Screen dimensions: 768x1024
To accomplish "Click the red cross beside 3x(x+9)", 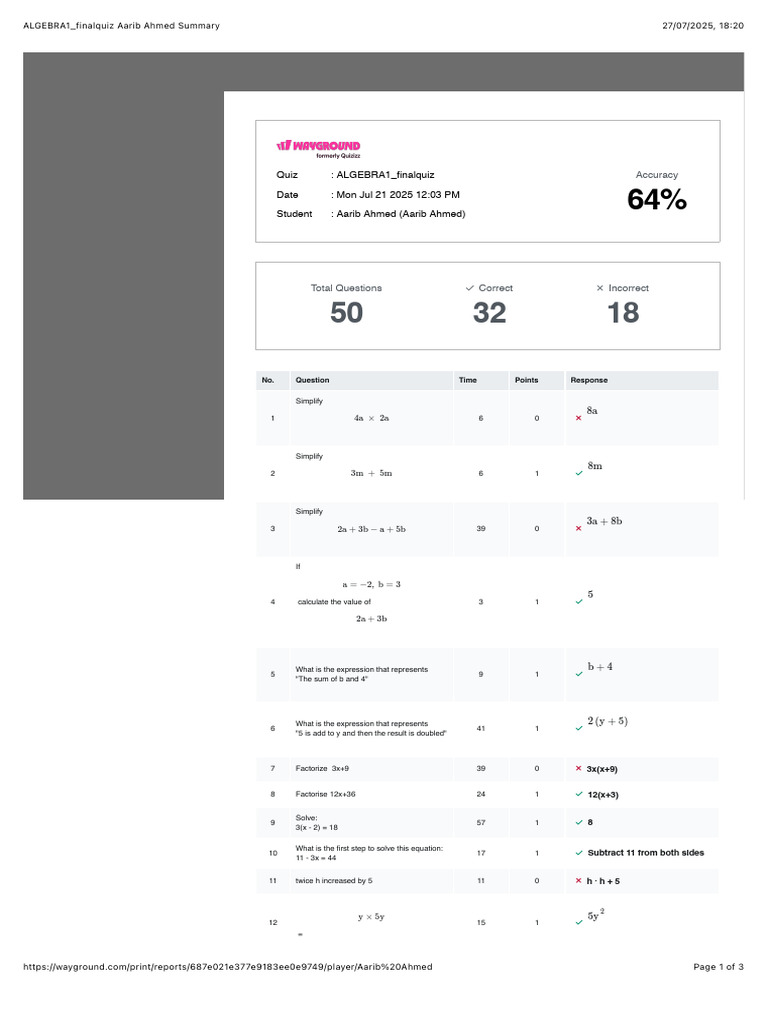I will (578, 769).
